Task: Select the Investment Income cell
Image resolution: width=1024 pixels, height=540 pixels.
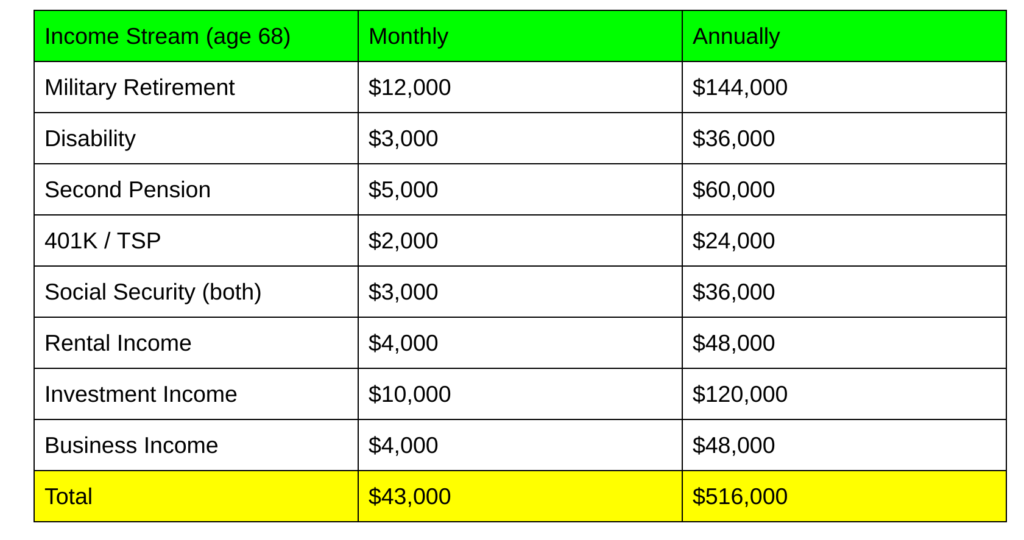Action: (141, 394)
